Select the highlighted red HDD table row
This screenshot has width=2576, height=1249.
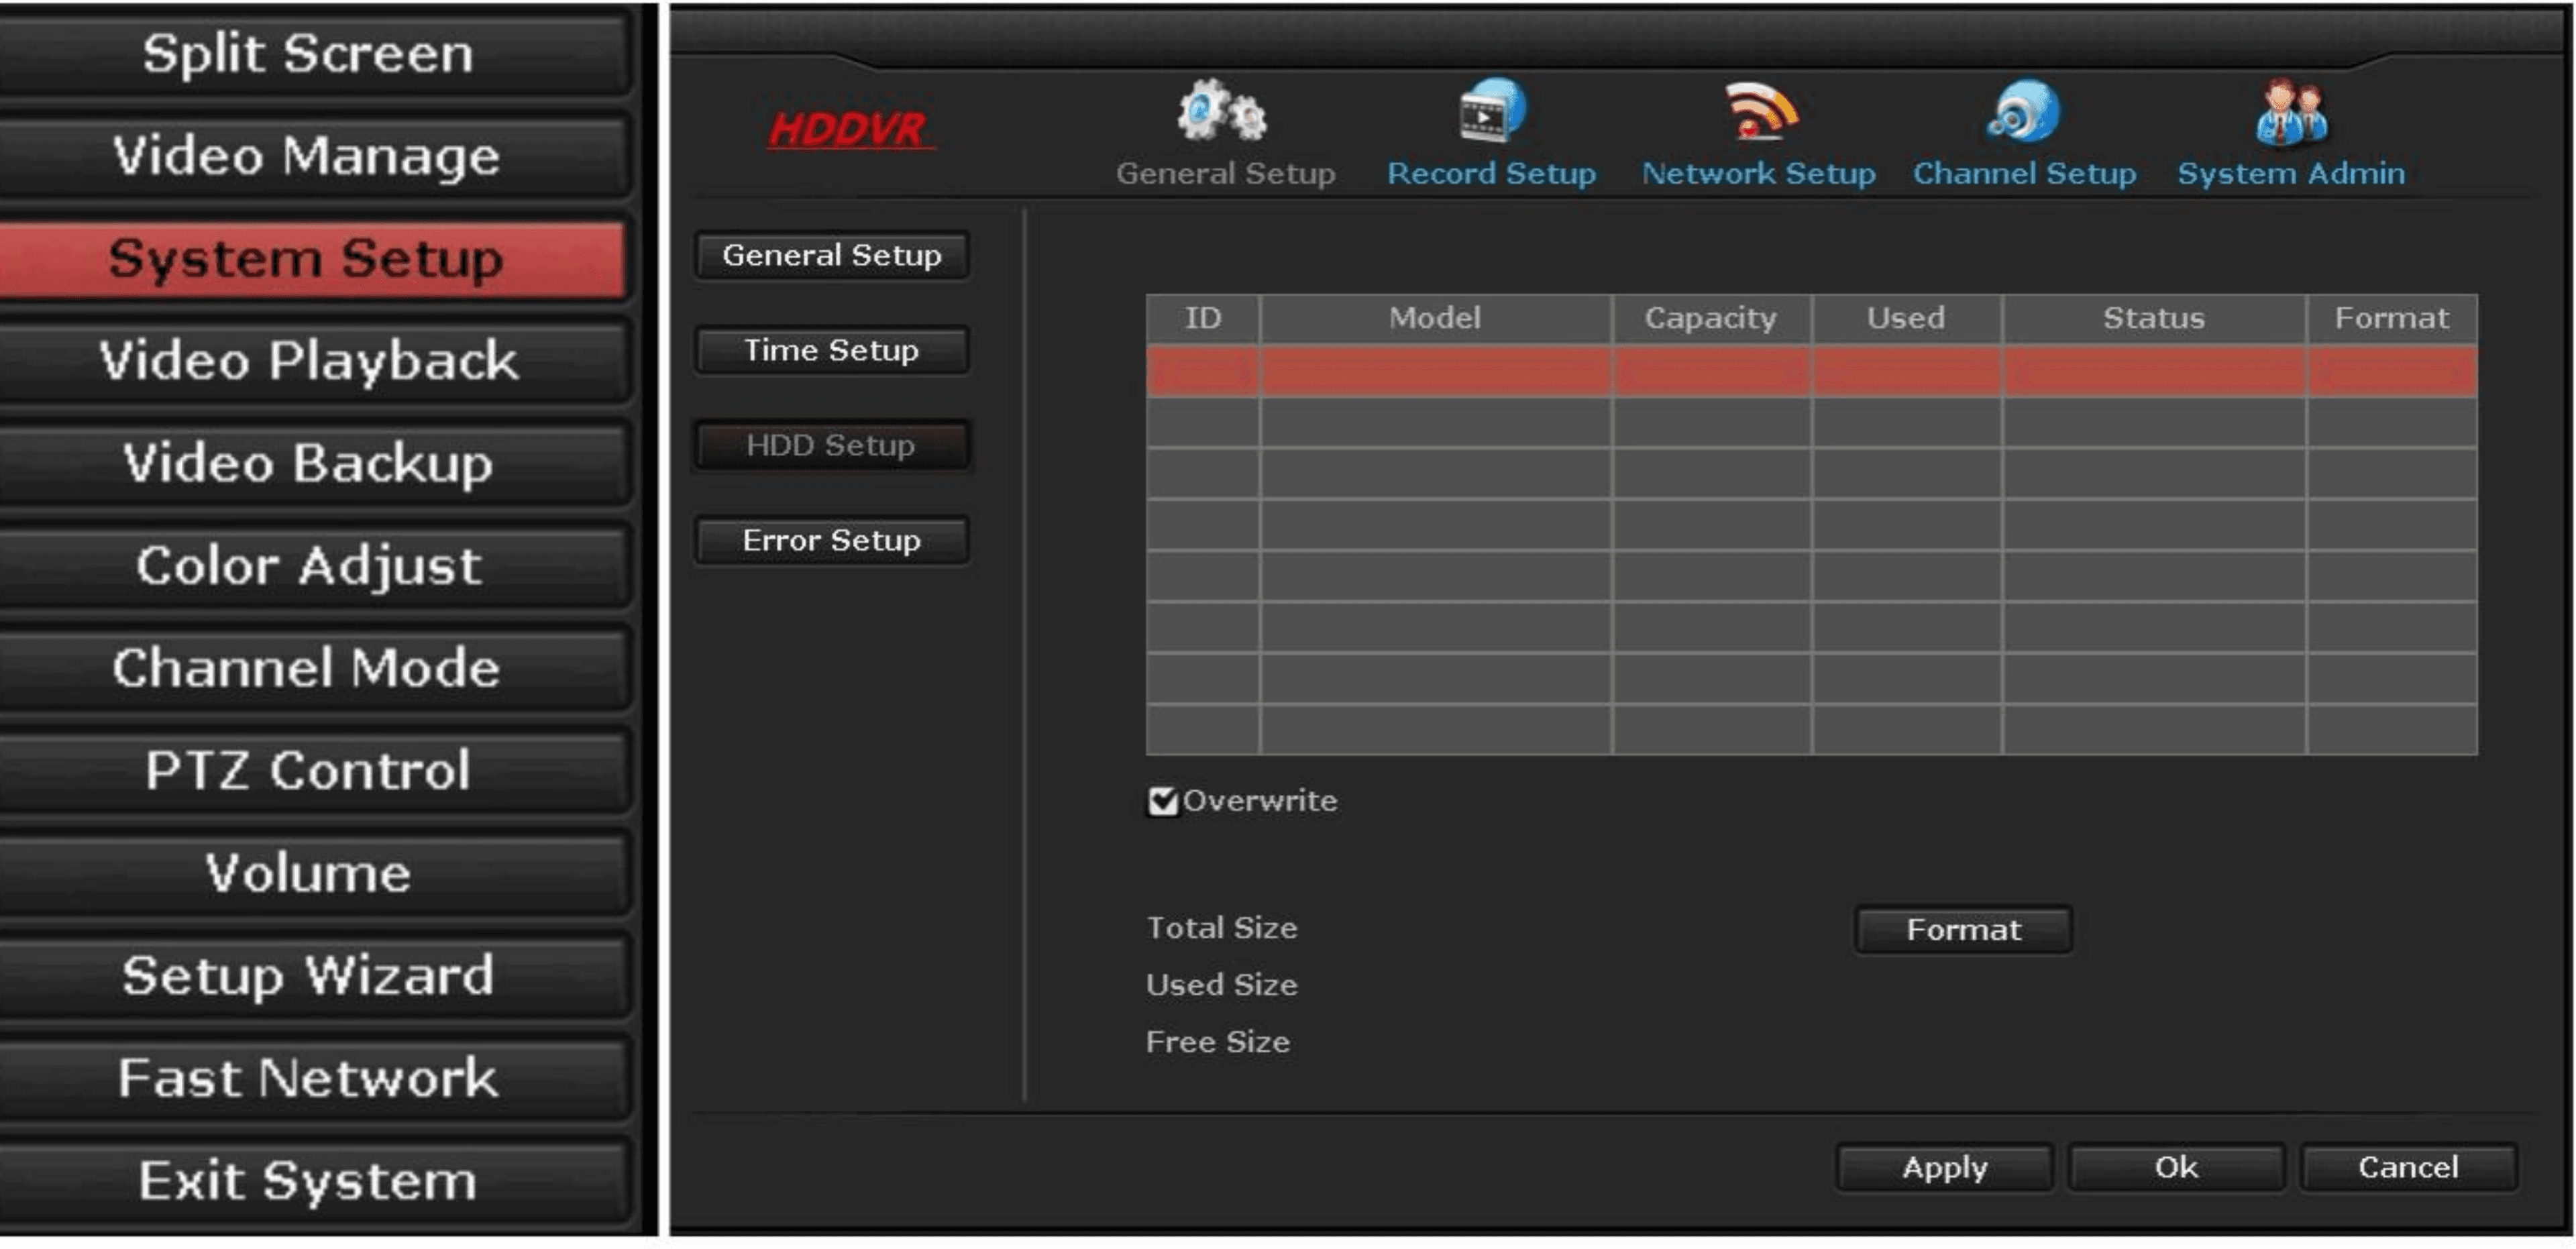1811,372
